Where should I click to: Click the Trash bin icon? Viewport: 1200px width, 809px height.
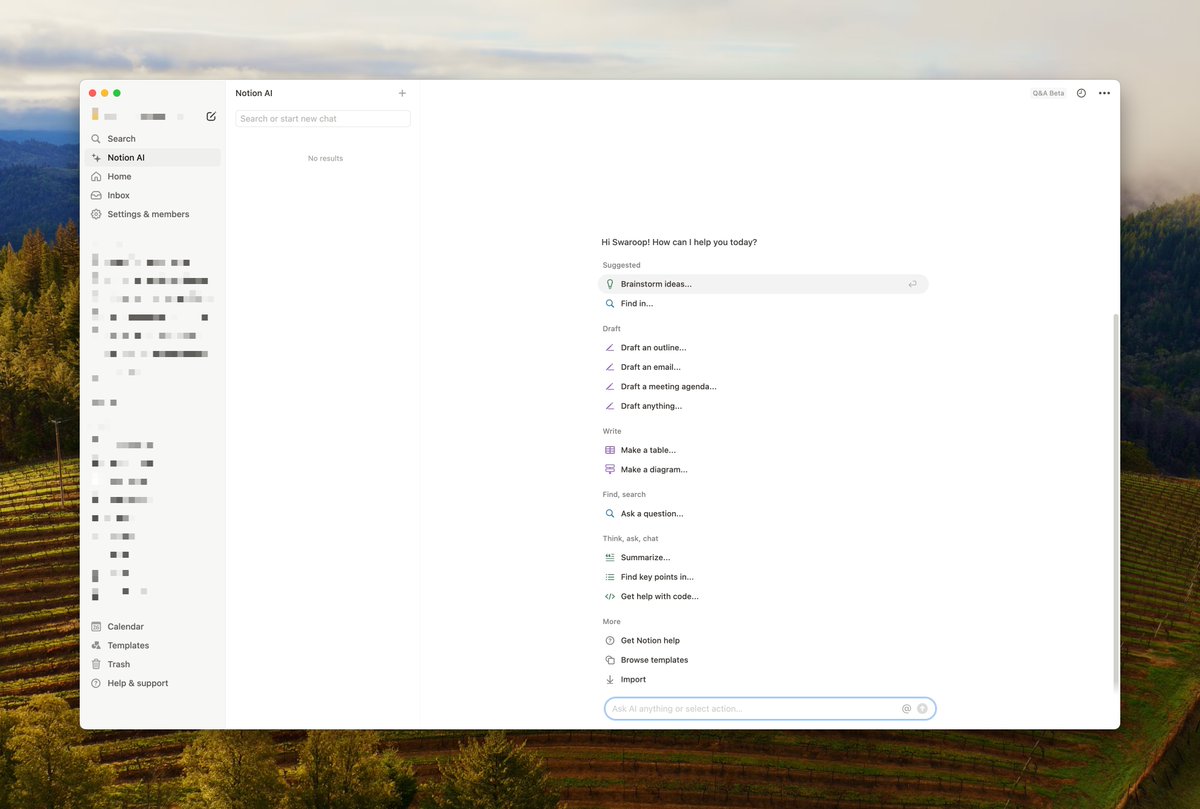coord(96,664)
